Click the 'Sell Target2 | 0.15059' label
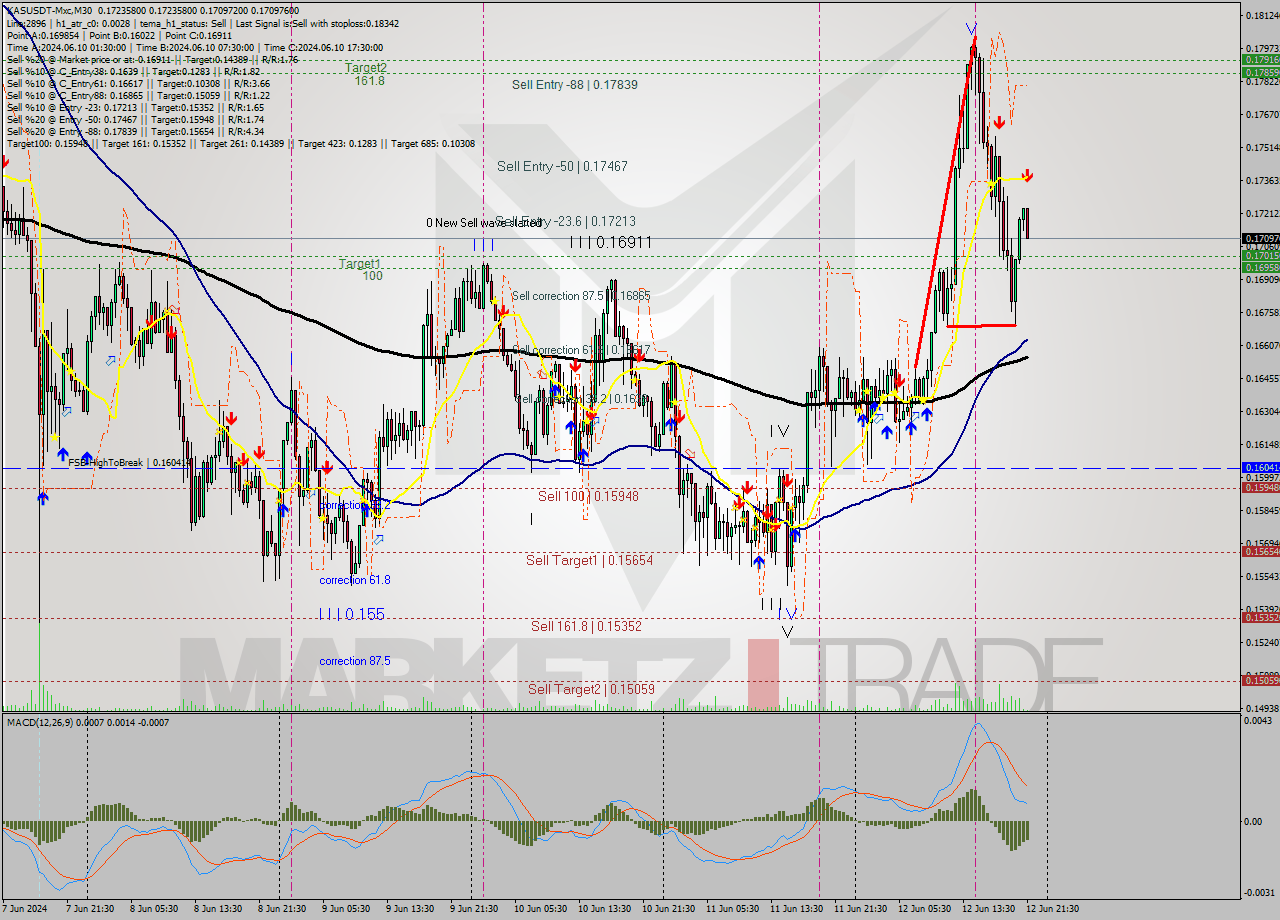The height and width of the screenshot is (920, 1280). 591,689
